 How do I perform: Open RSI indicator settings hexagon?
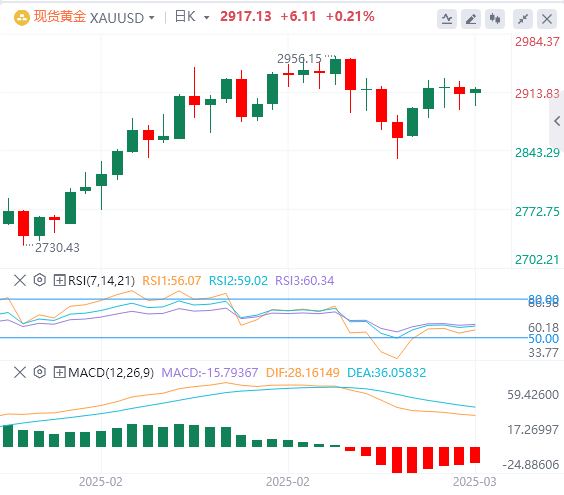pyautogui.click(x=40, y=280)
